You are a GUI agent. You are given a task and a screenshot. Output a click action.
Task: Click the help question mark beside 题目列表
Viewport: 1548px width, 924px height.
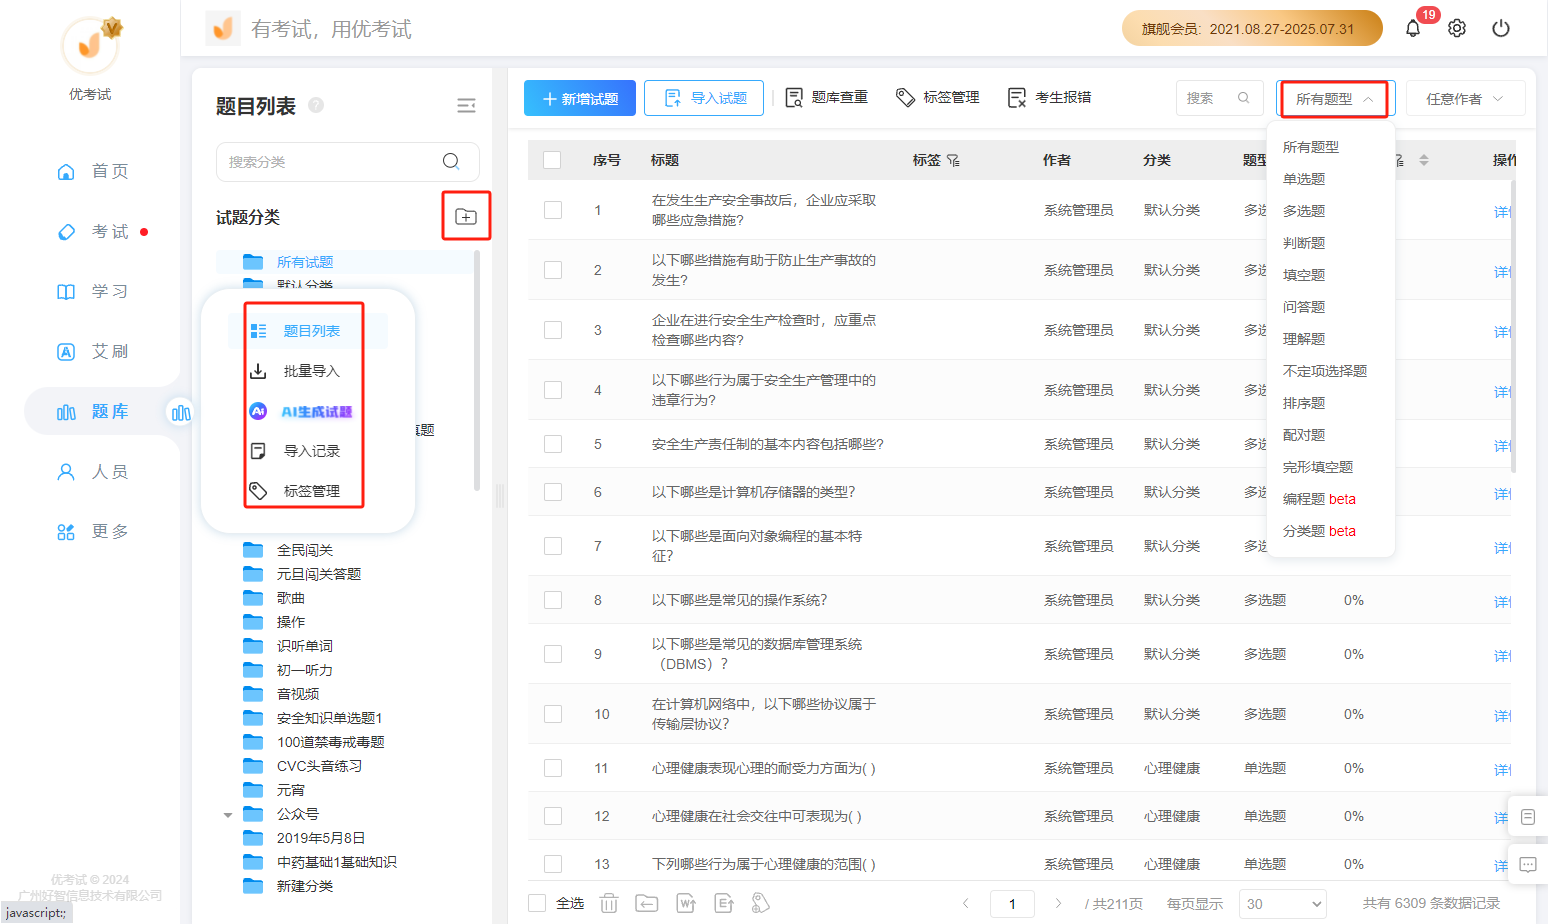point(316,105)
